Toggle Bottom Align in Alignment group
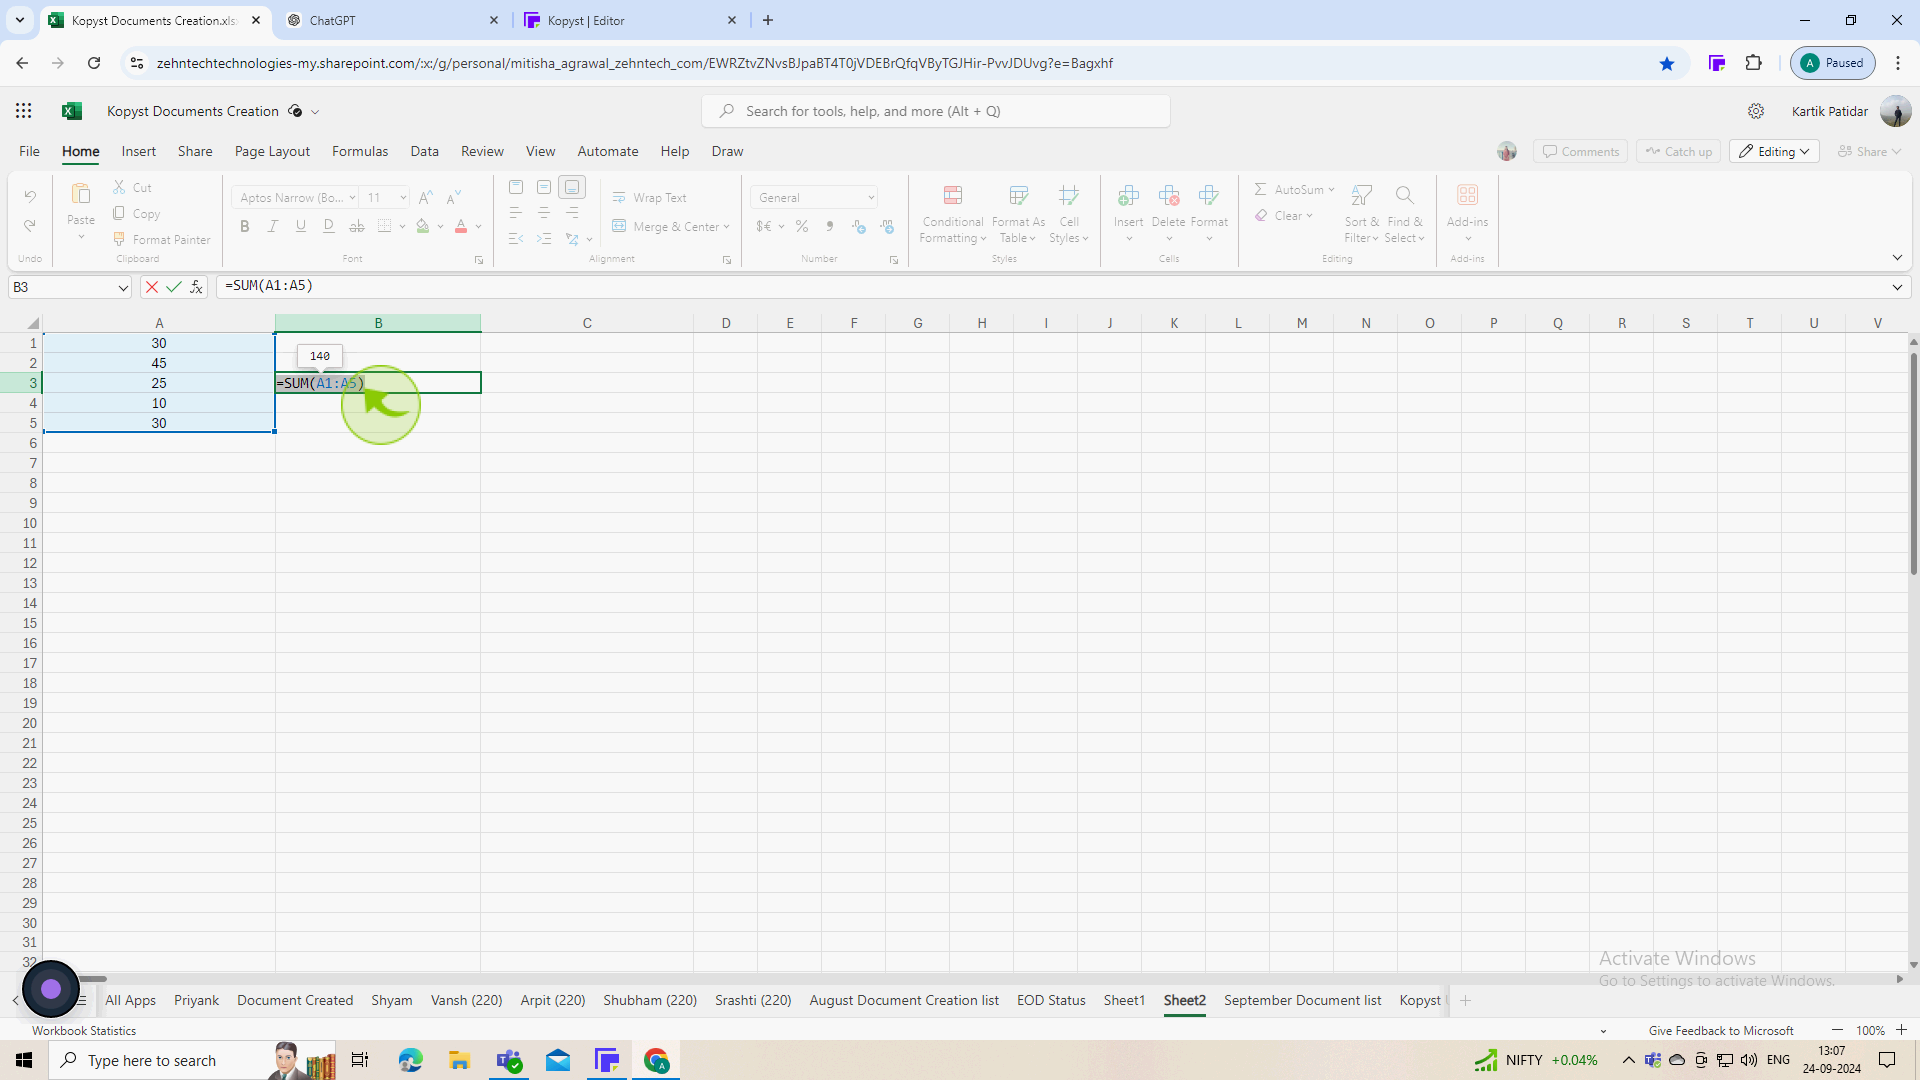This screenshot has width=1920, height=1080. (572, 187)
